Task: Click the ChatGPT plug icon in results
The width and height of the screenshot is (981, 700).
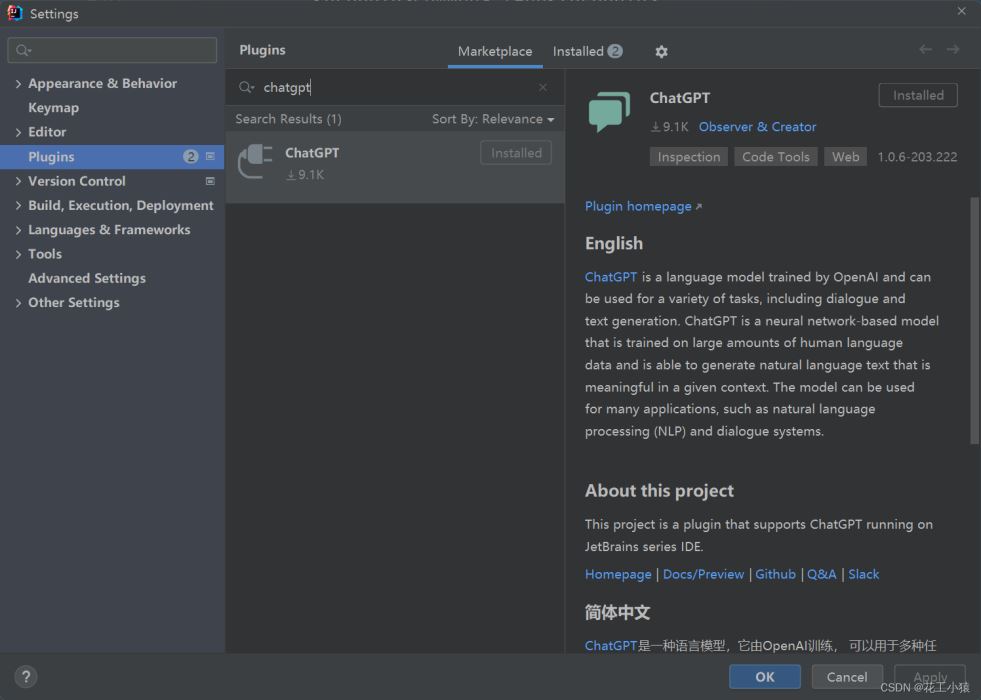Action: tap(255, 162)
